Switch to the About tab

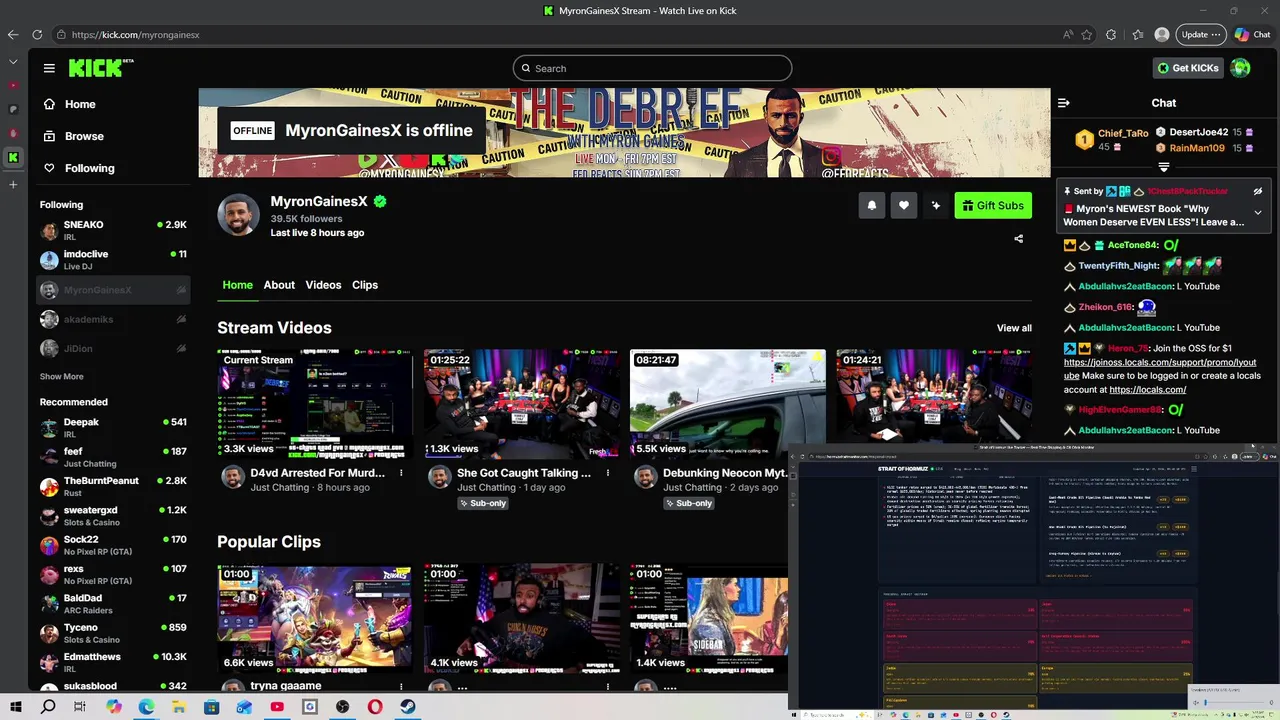pyautogui.click(x=279, y=285)
